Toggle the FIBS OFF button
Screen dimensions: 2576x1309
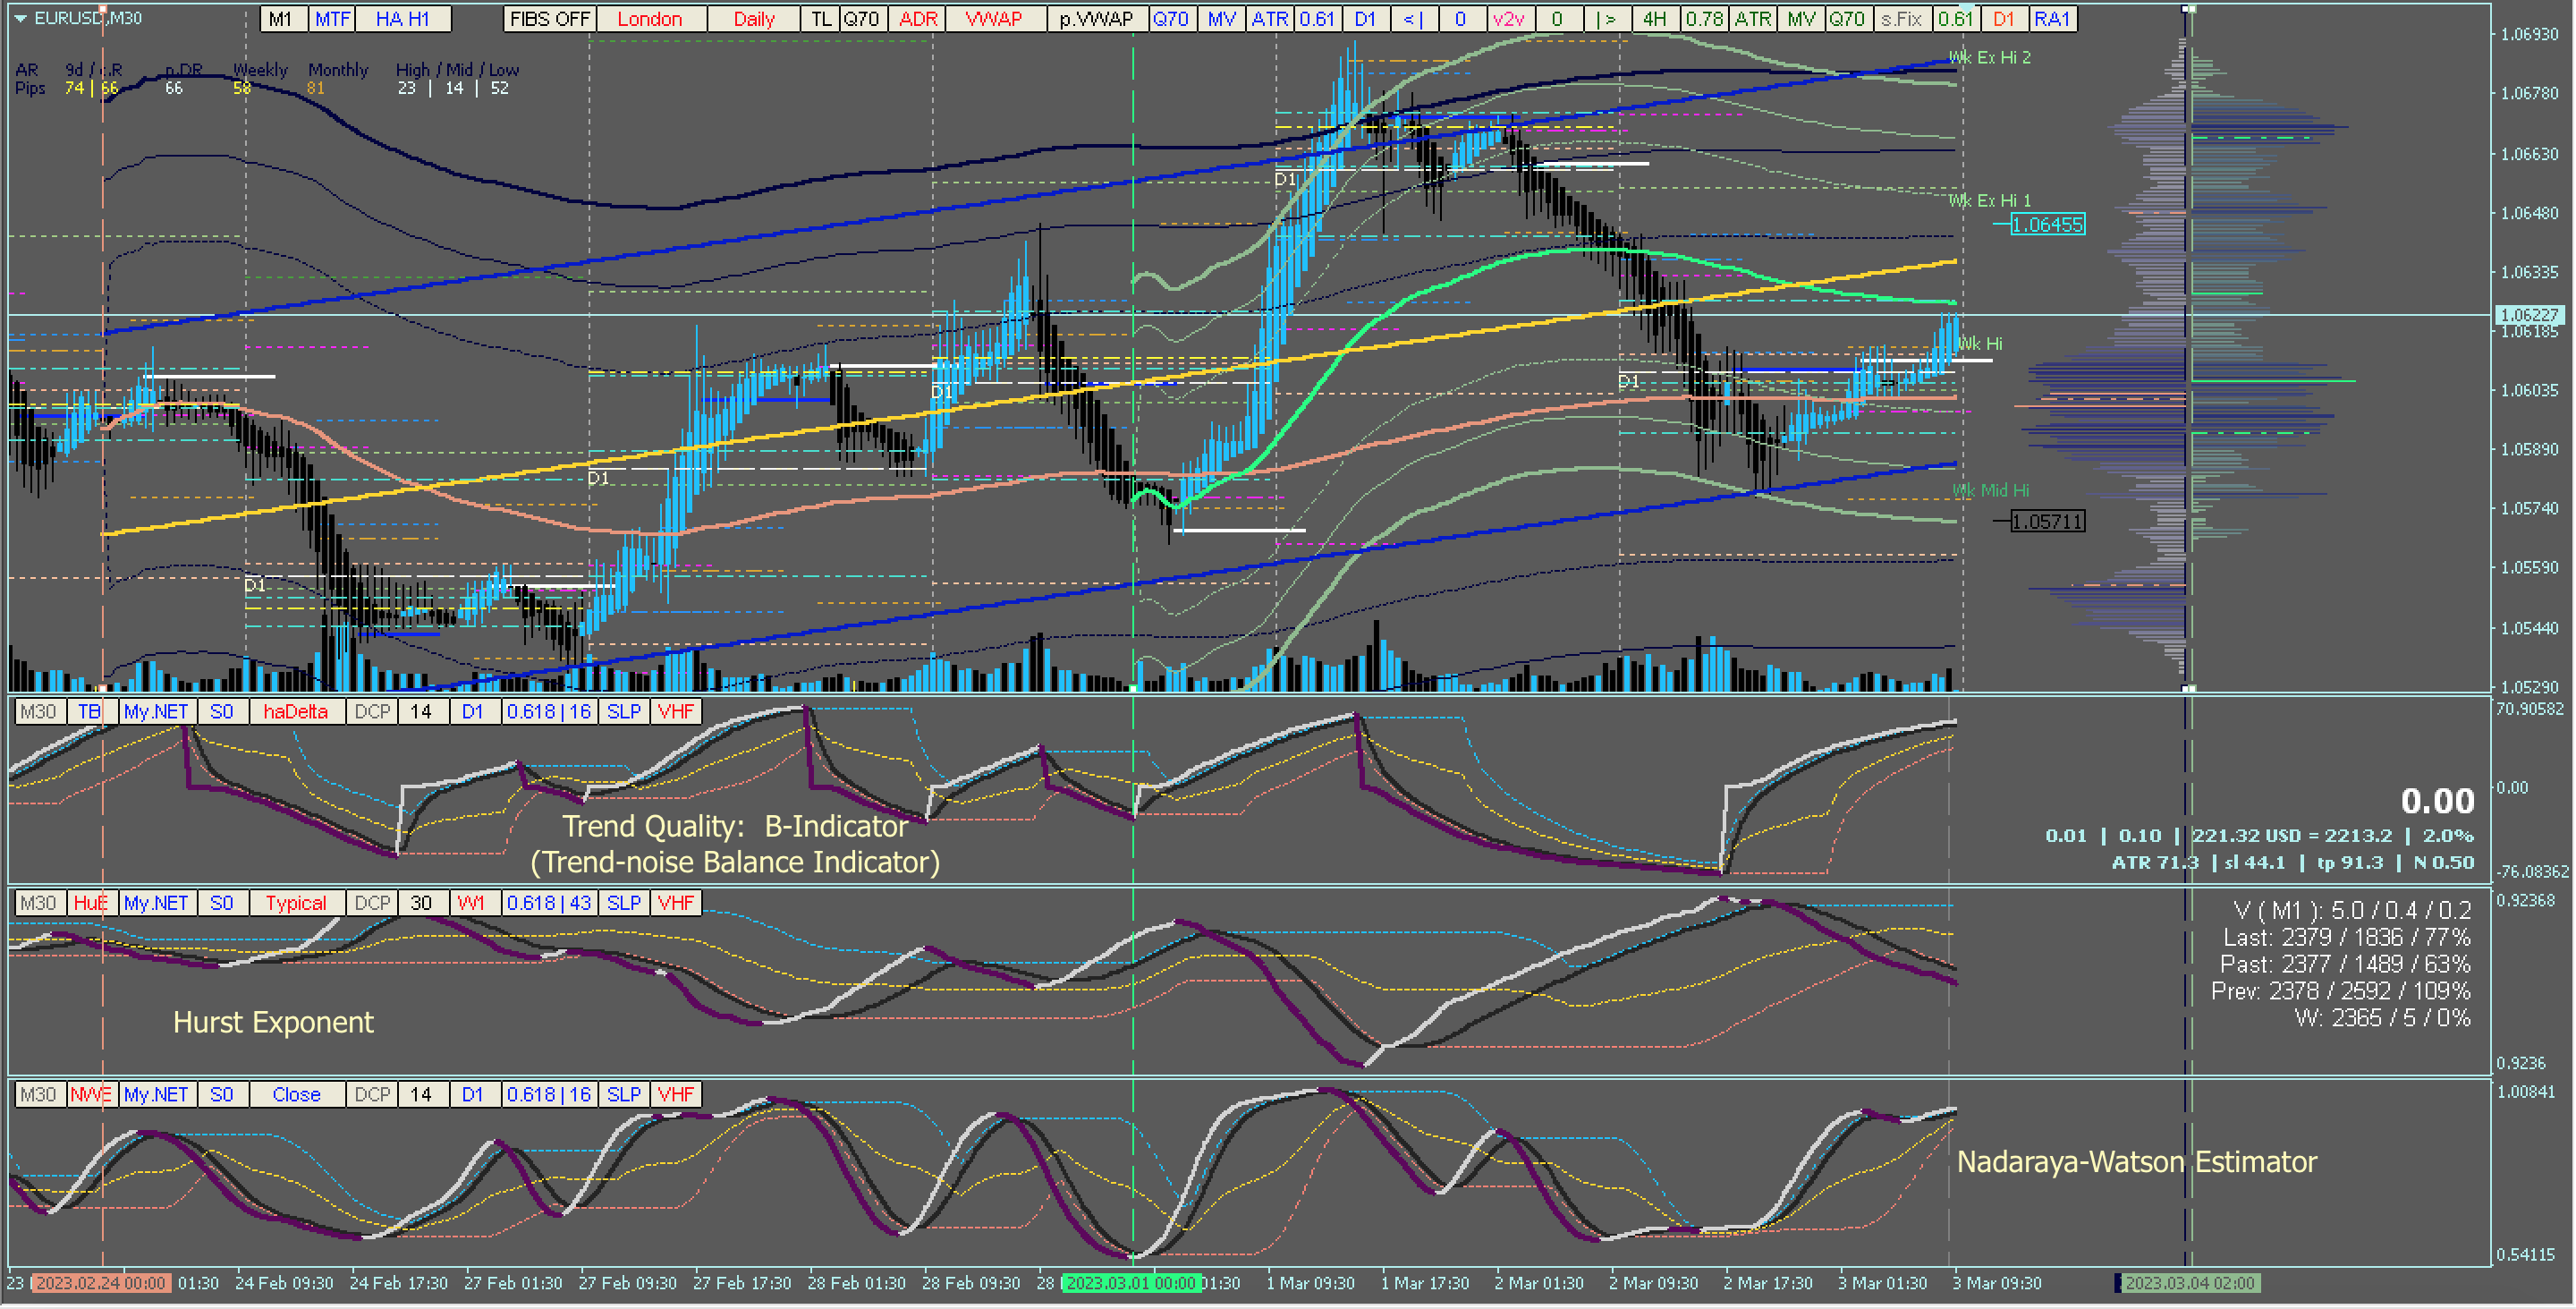[x=549, y=18]
